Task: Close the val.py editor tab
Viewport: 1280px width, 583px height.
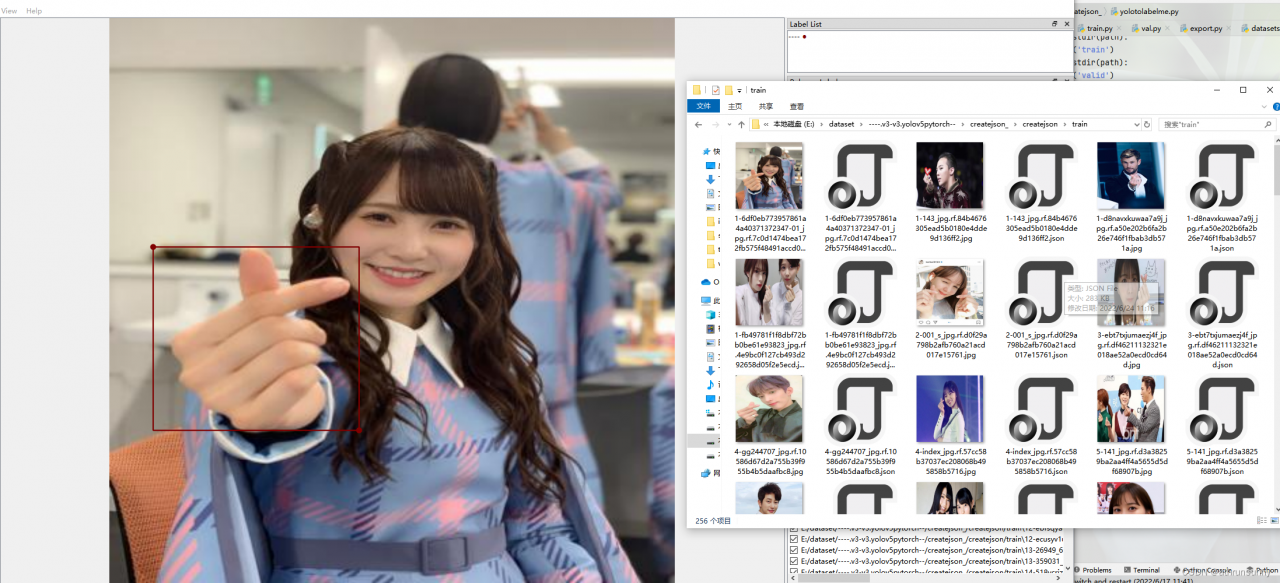Action: (1167, 29)
